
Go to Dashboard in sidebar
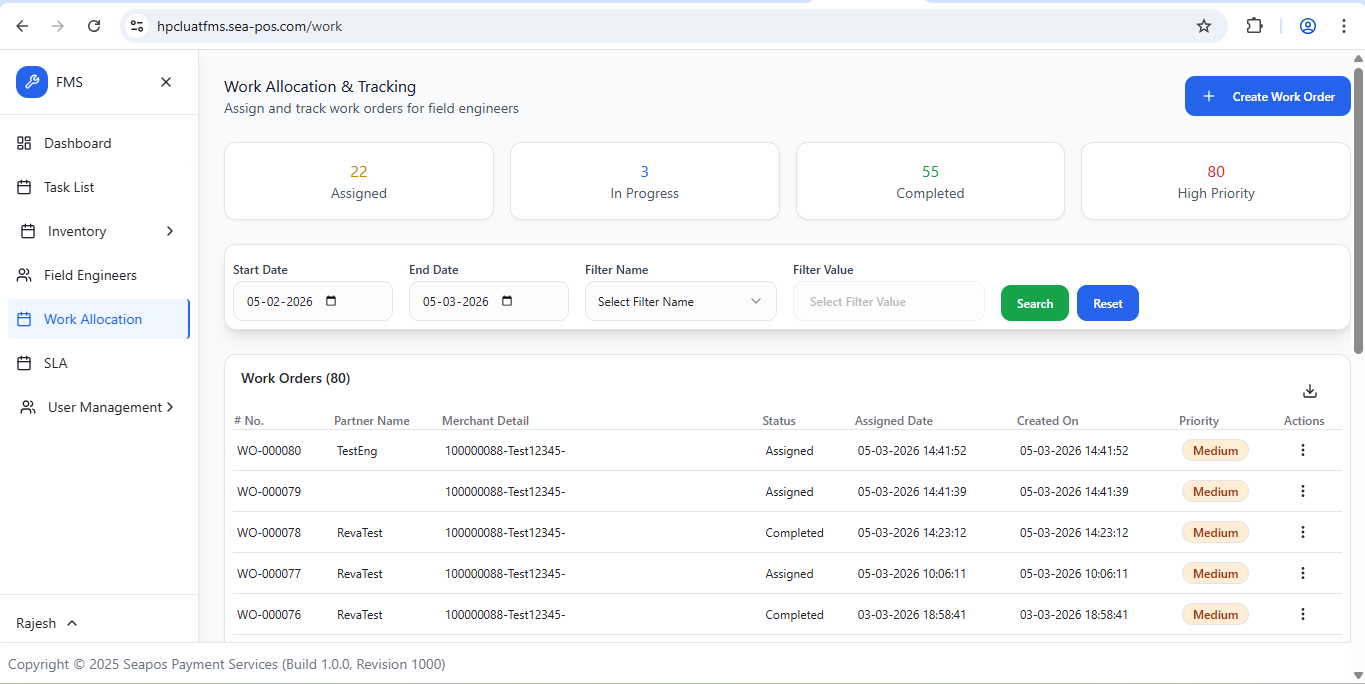pos(77,143)
